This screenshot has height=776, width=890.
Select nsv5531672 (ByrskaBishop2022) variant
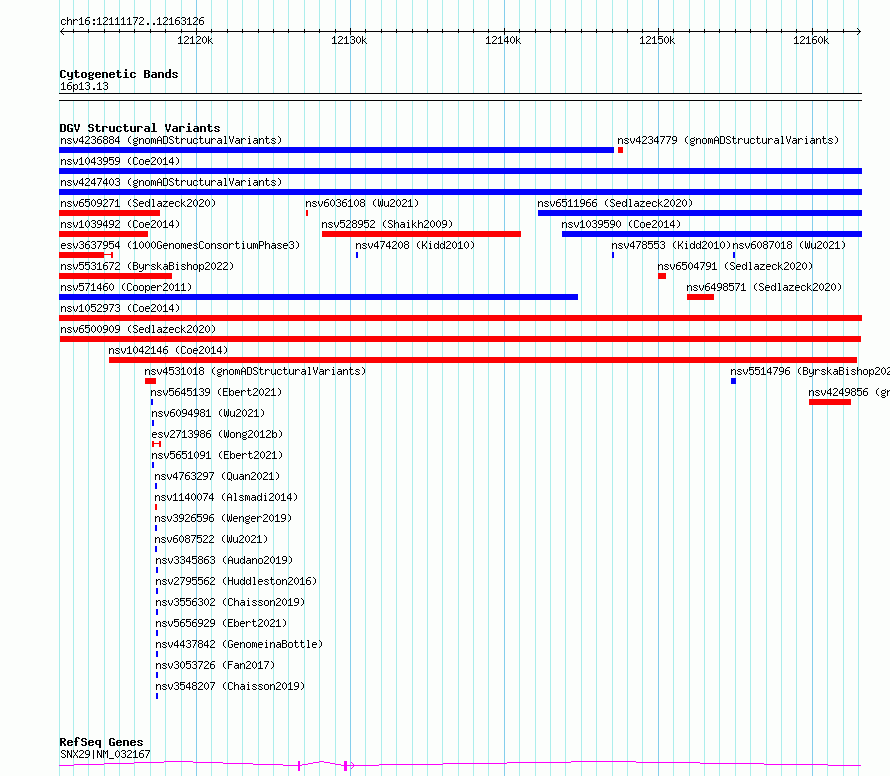[x=147, y=266]
